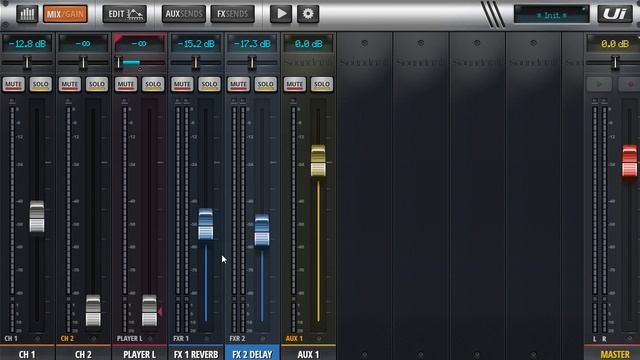
Task: Solo channel CH 2
Action: point(97,84)
